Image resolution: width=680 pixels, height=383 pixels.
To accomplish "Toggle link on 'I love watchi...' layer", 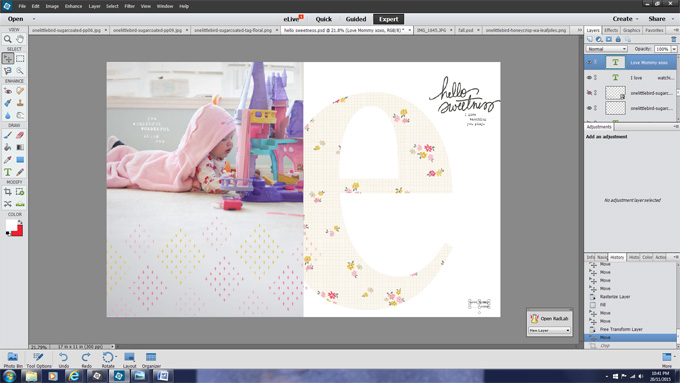I will (x=595, y=78).
